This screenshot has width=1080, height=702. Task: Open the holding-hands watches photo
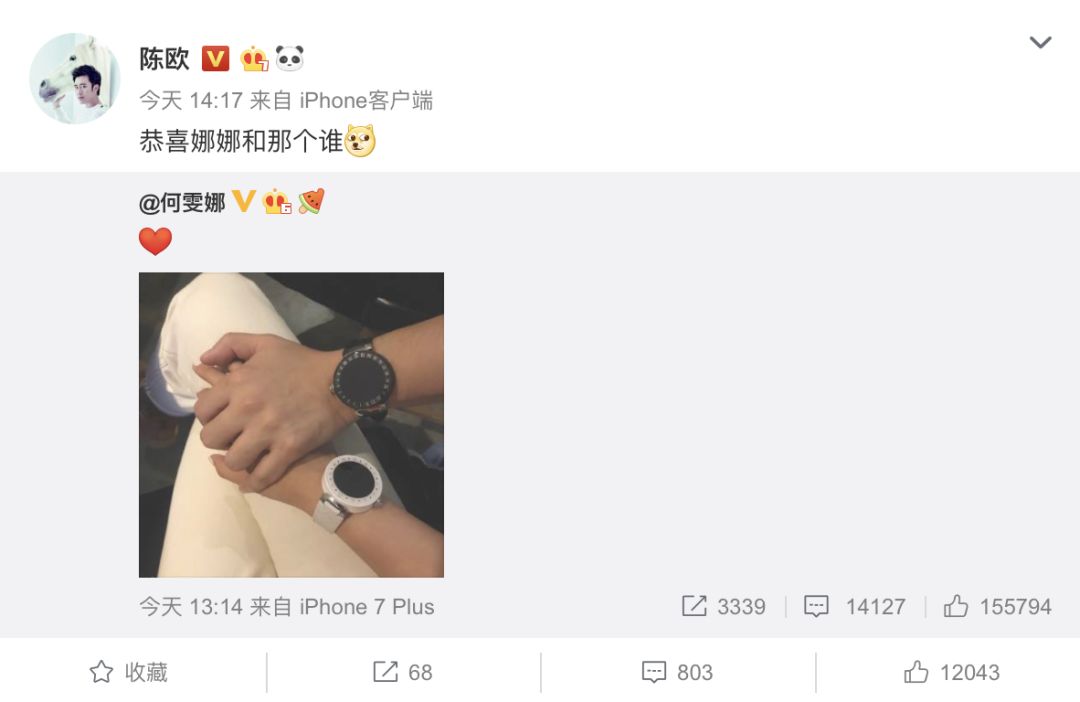pyautogui.click(x=291, y=424)
